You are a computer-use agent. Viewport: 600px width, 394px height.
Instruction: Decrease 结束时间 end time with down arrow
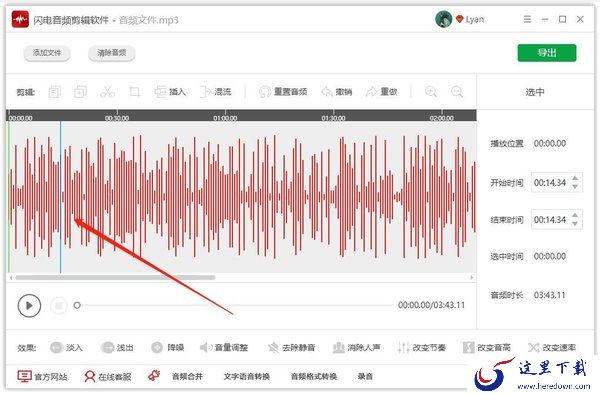tap(575, 223)
